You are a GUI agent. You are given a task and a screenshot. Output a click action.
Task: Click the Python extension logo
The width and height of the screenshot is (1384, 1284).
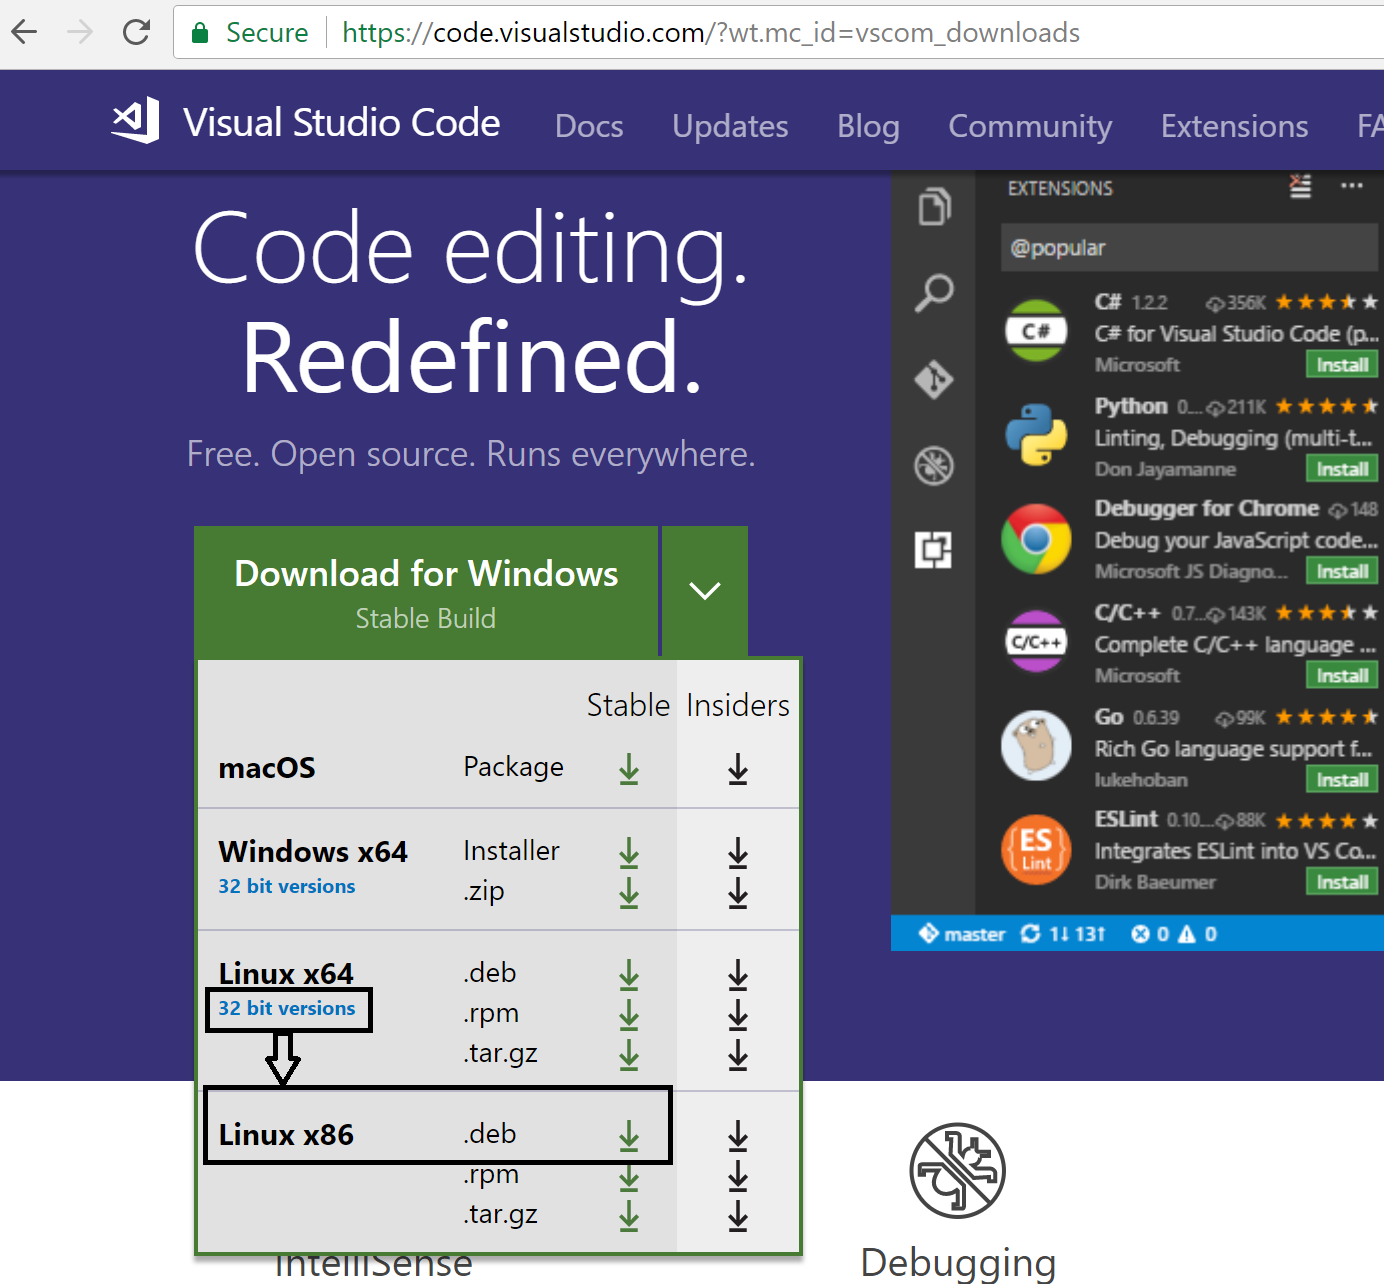[x=1036, y=435]
